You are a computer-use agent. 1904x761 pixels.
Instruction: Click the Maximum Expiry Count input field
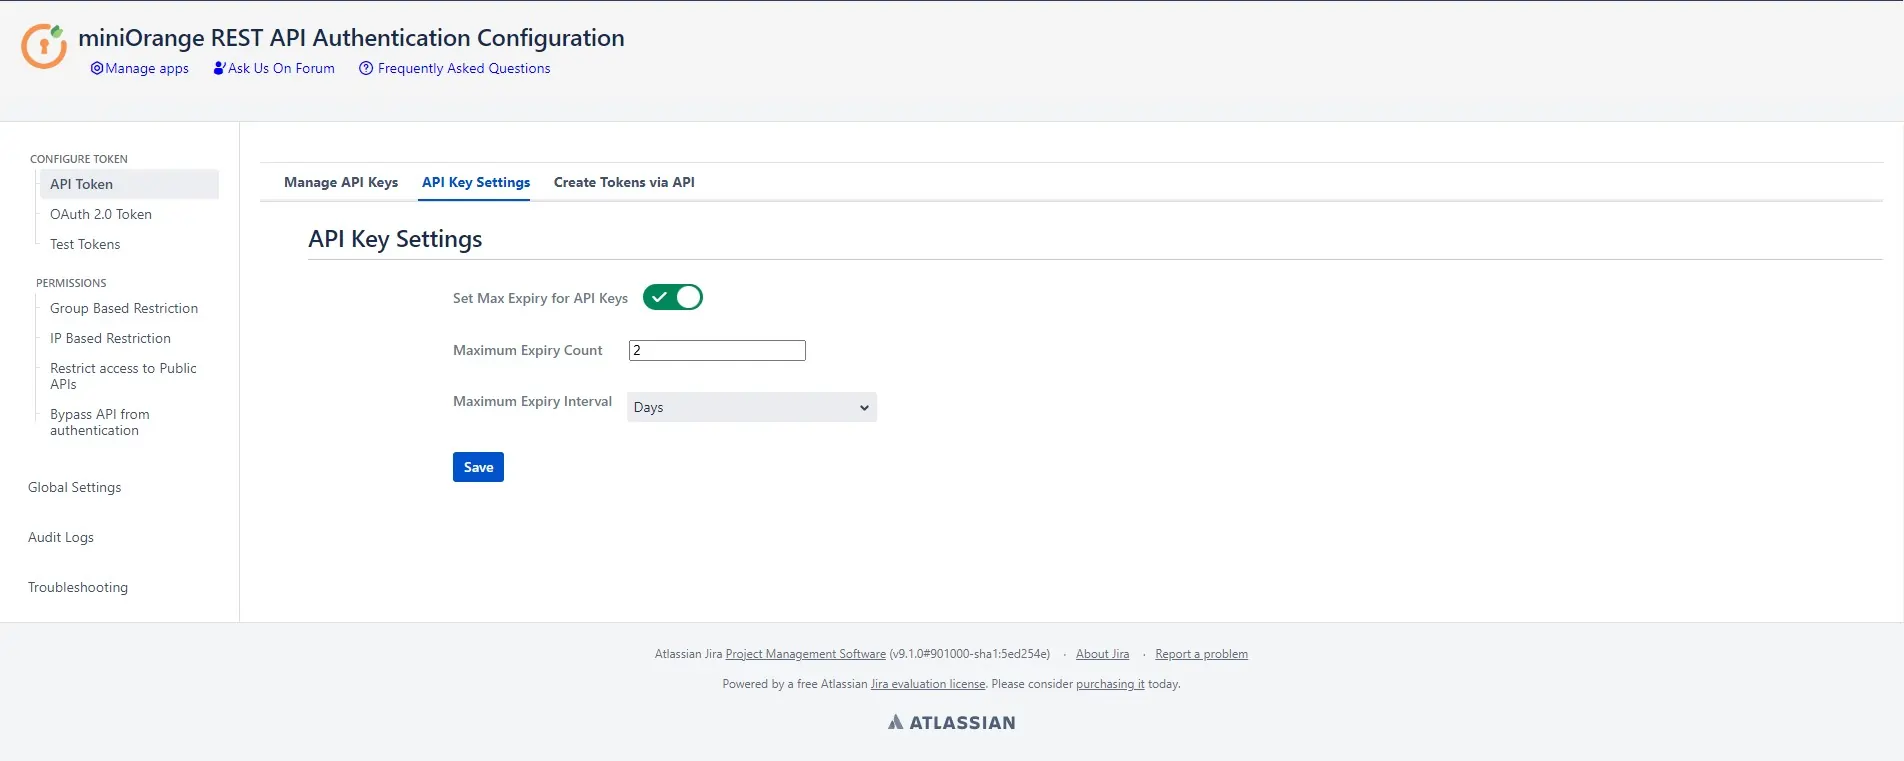(717, 350)
